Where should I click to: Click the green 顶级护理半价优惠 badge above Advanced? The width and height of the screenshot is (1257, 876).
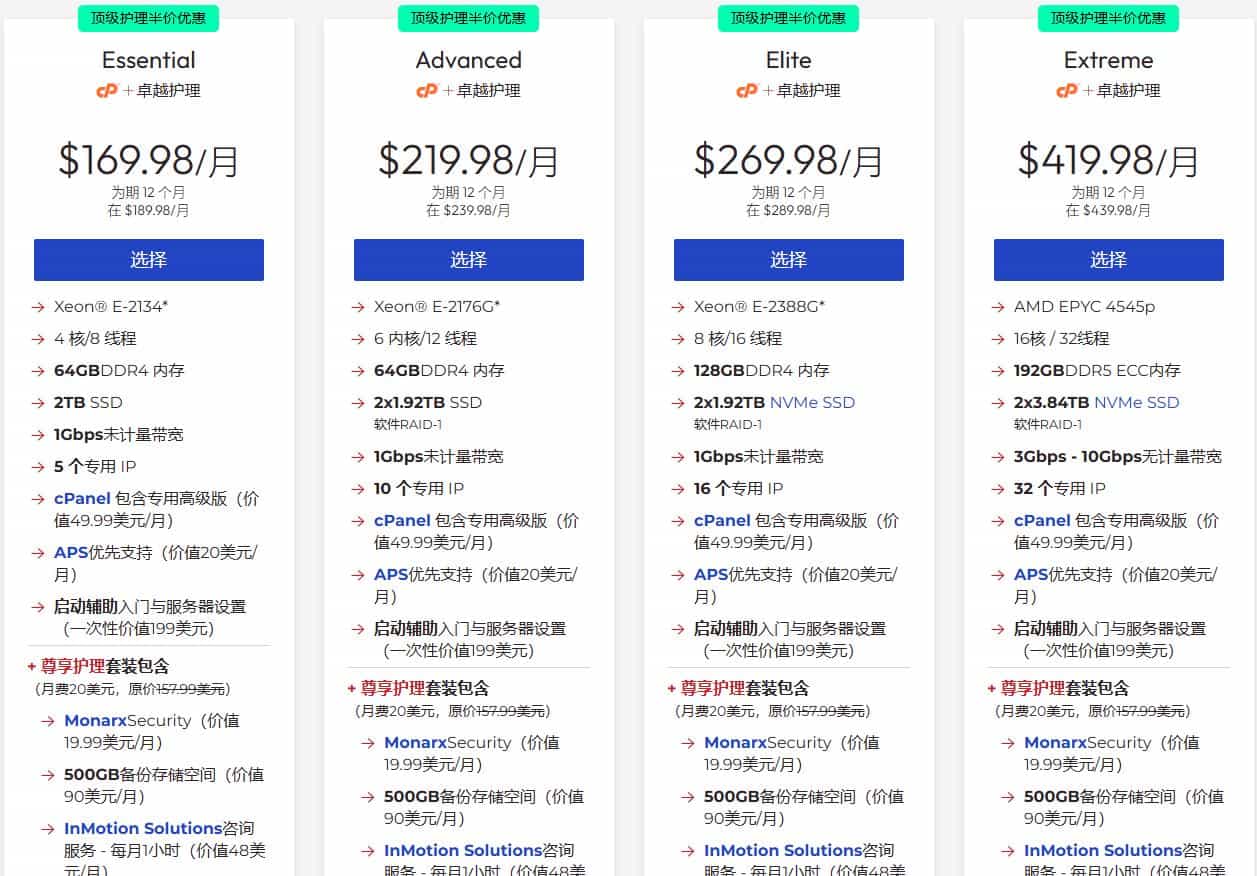468,18
